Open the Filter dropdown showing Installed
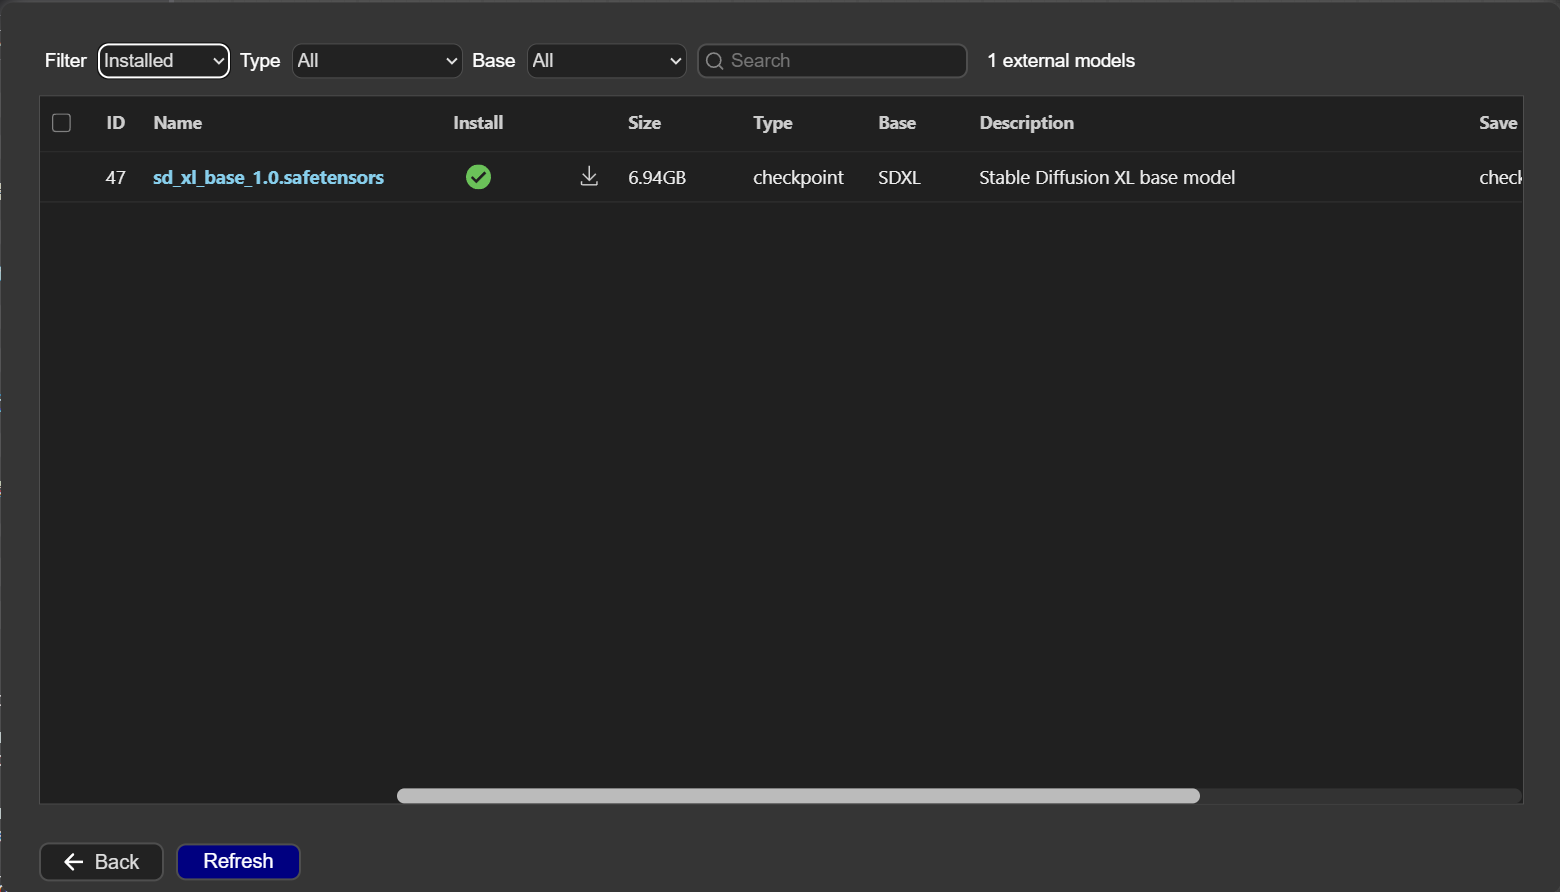The height and width of the screenshot is (892, 1560). (164, 61)
